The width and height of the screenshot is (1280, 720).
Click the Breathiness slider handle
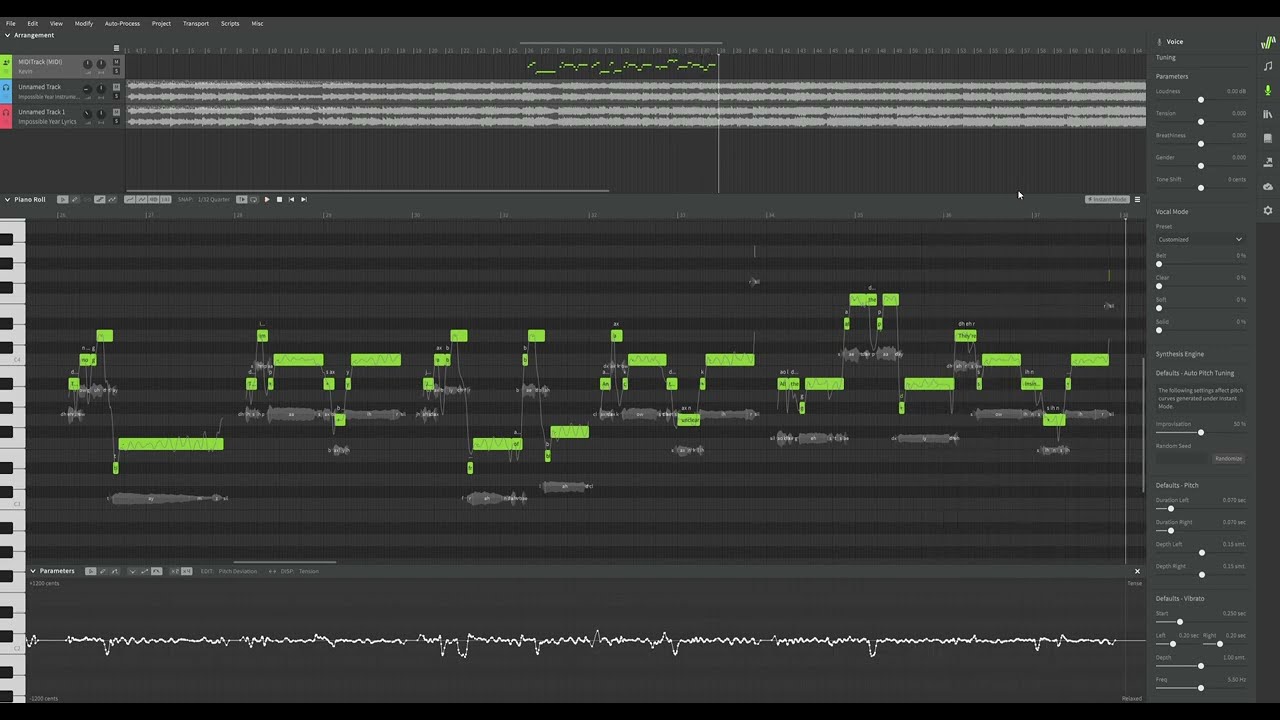[x=1201, y=144]
